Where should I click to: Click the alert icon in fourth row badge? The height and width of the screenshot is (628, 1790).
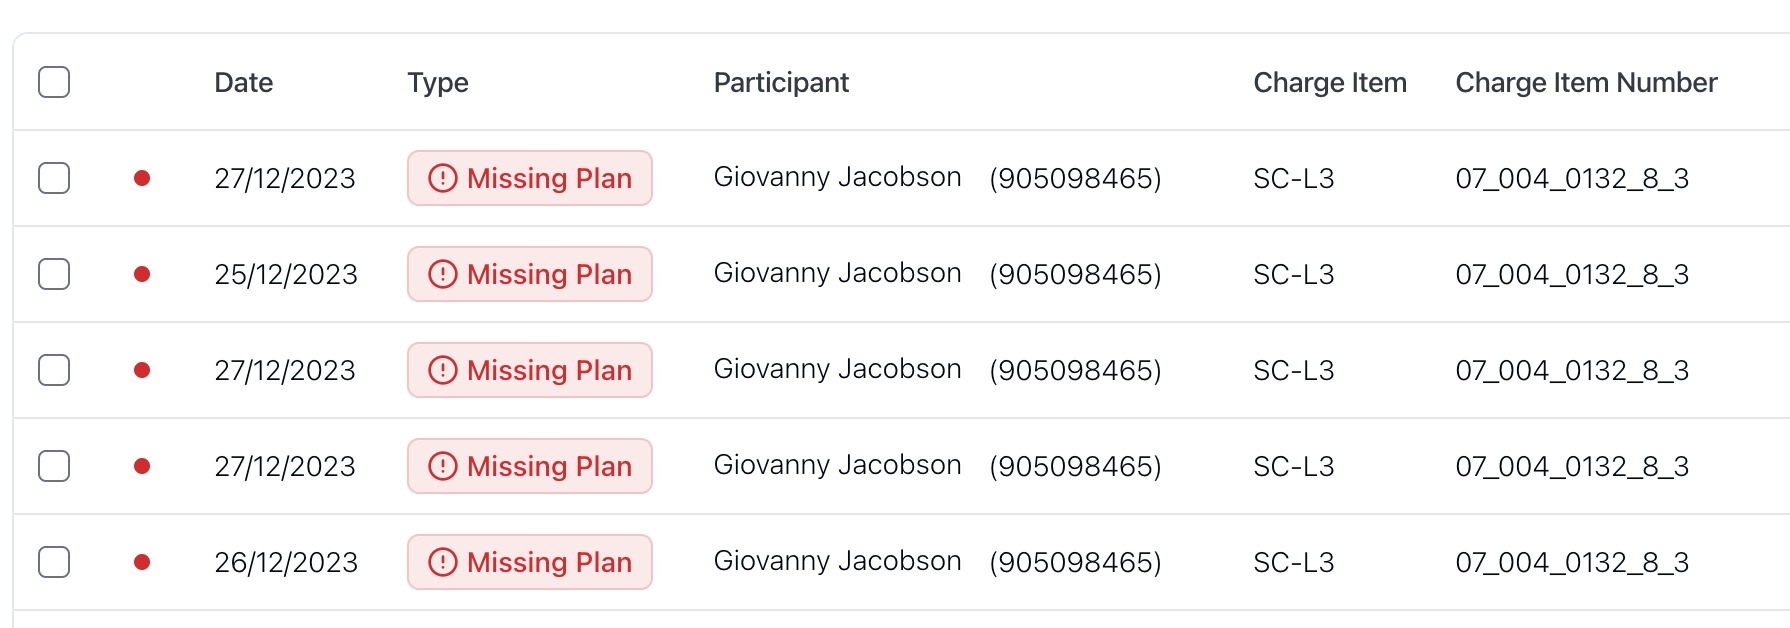(x=443, y=466)
